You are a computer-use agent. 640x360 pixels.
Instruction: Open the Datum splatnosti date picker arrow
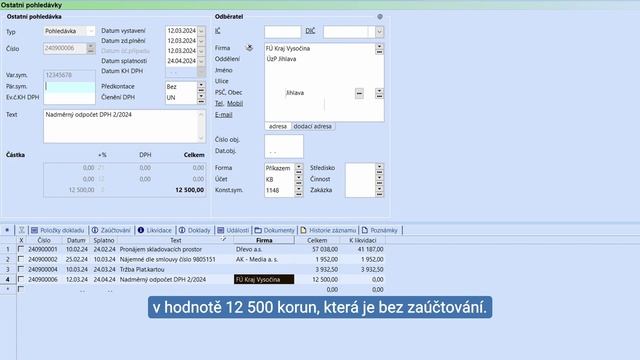click(x=201, y=61)
